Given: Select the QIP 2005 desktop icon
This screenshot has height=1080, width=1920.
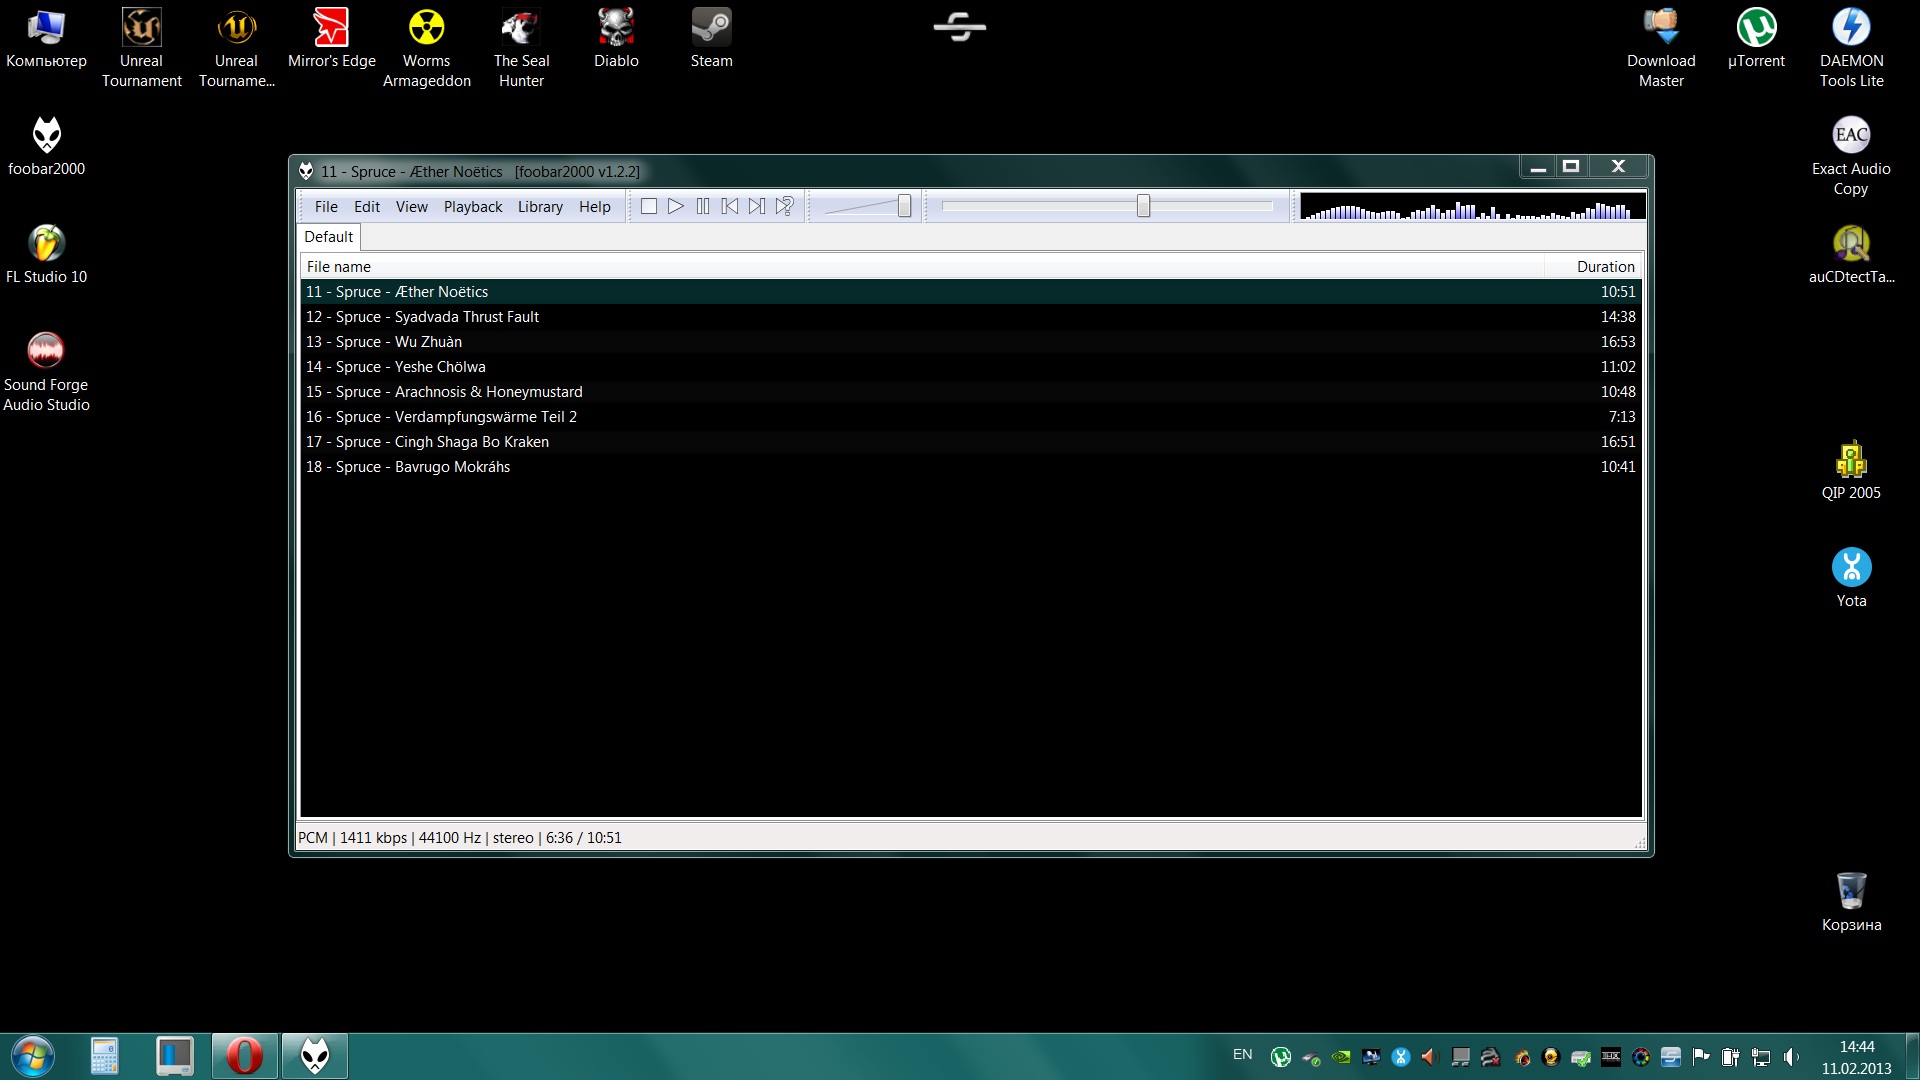Looking at the screenshot, I should tap(1851, 470).
